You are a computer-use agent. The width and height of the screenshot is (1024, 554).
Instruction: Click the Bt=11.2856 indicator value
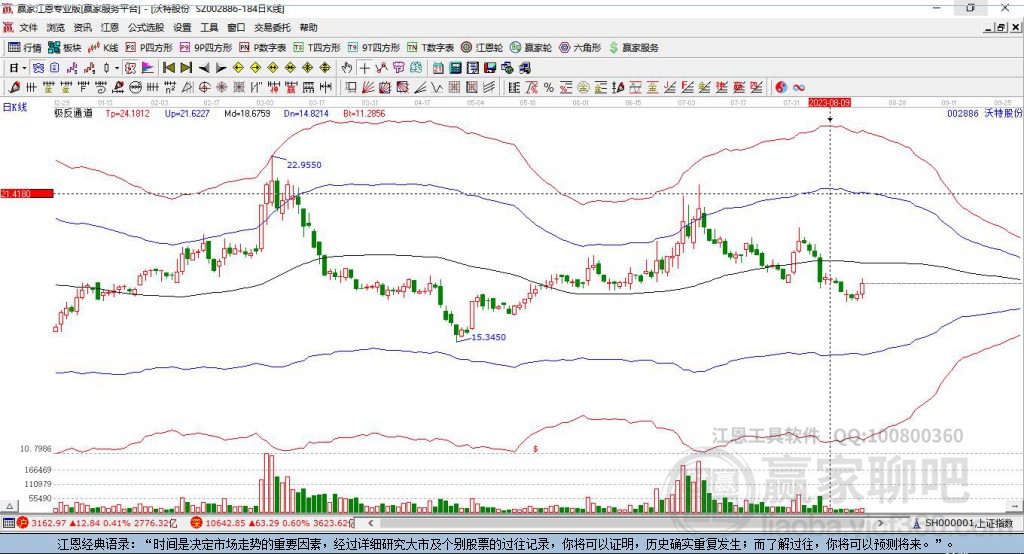point(364,114)
